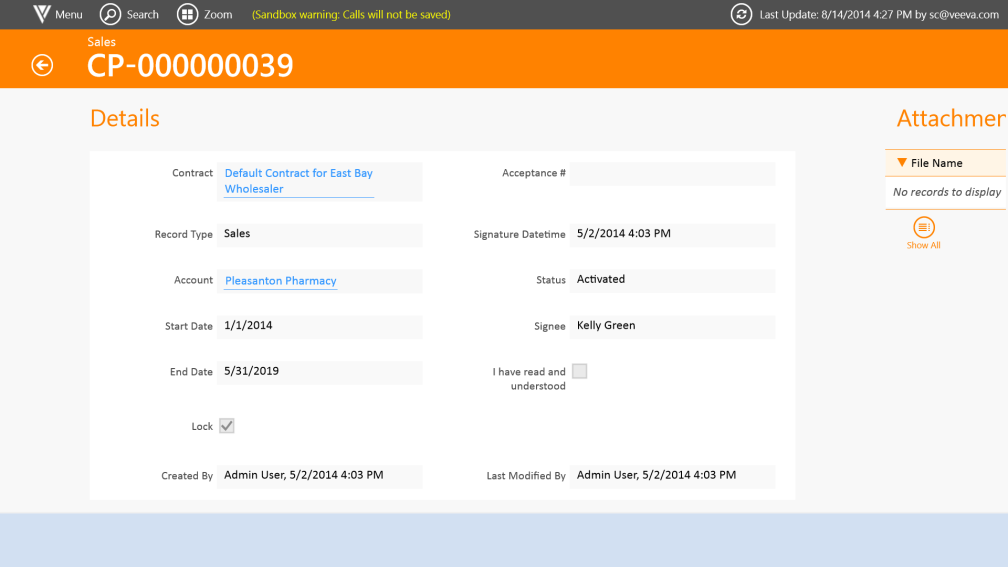
Task: Check the 'I have read and understood' box
Action: click(x=580, y=371)
